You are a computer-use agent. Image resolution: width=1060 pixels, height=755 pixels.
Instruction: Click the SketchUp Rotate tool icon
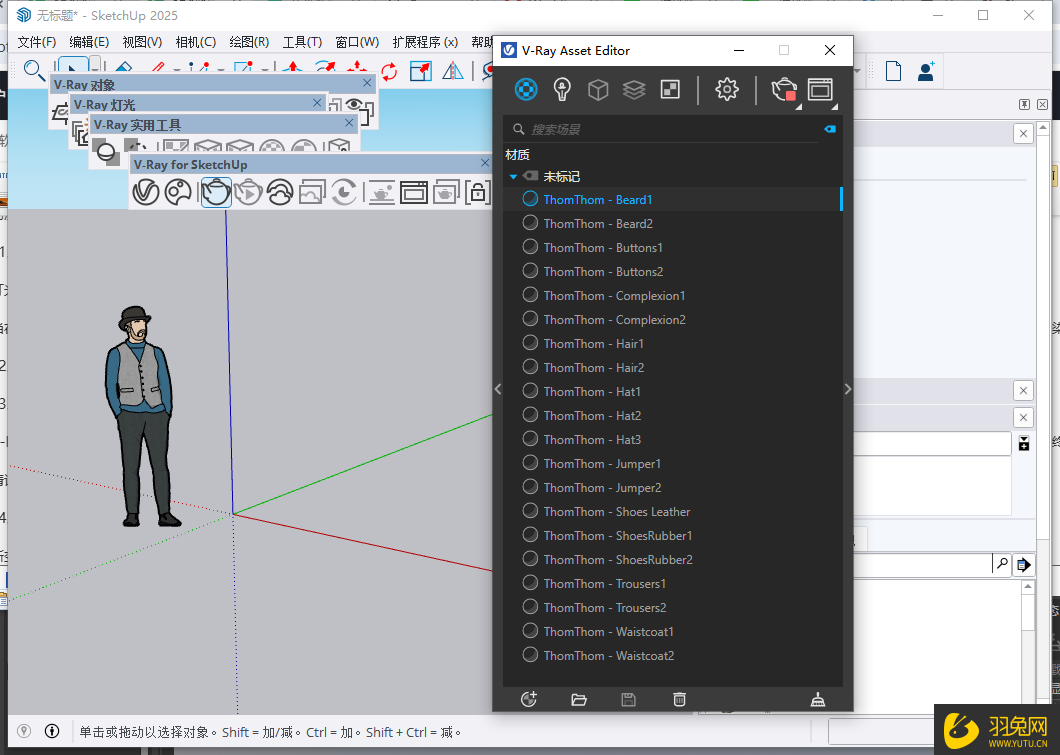389,70
